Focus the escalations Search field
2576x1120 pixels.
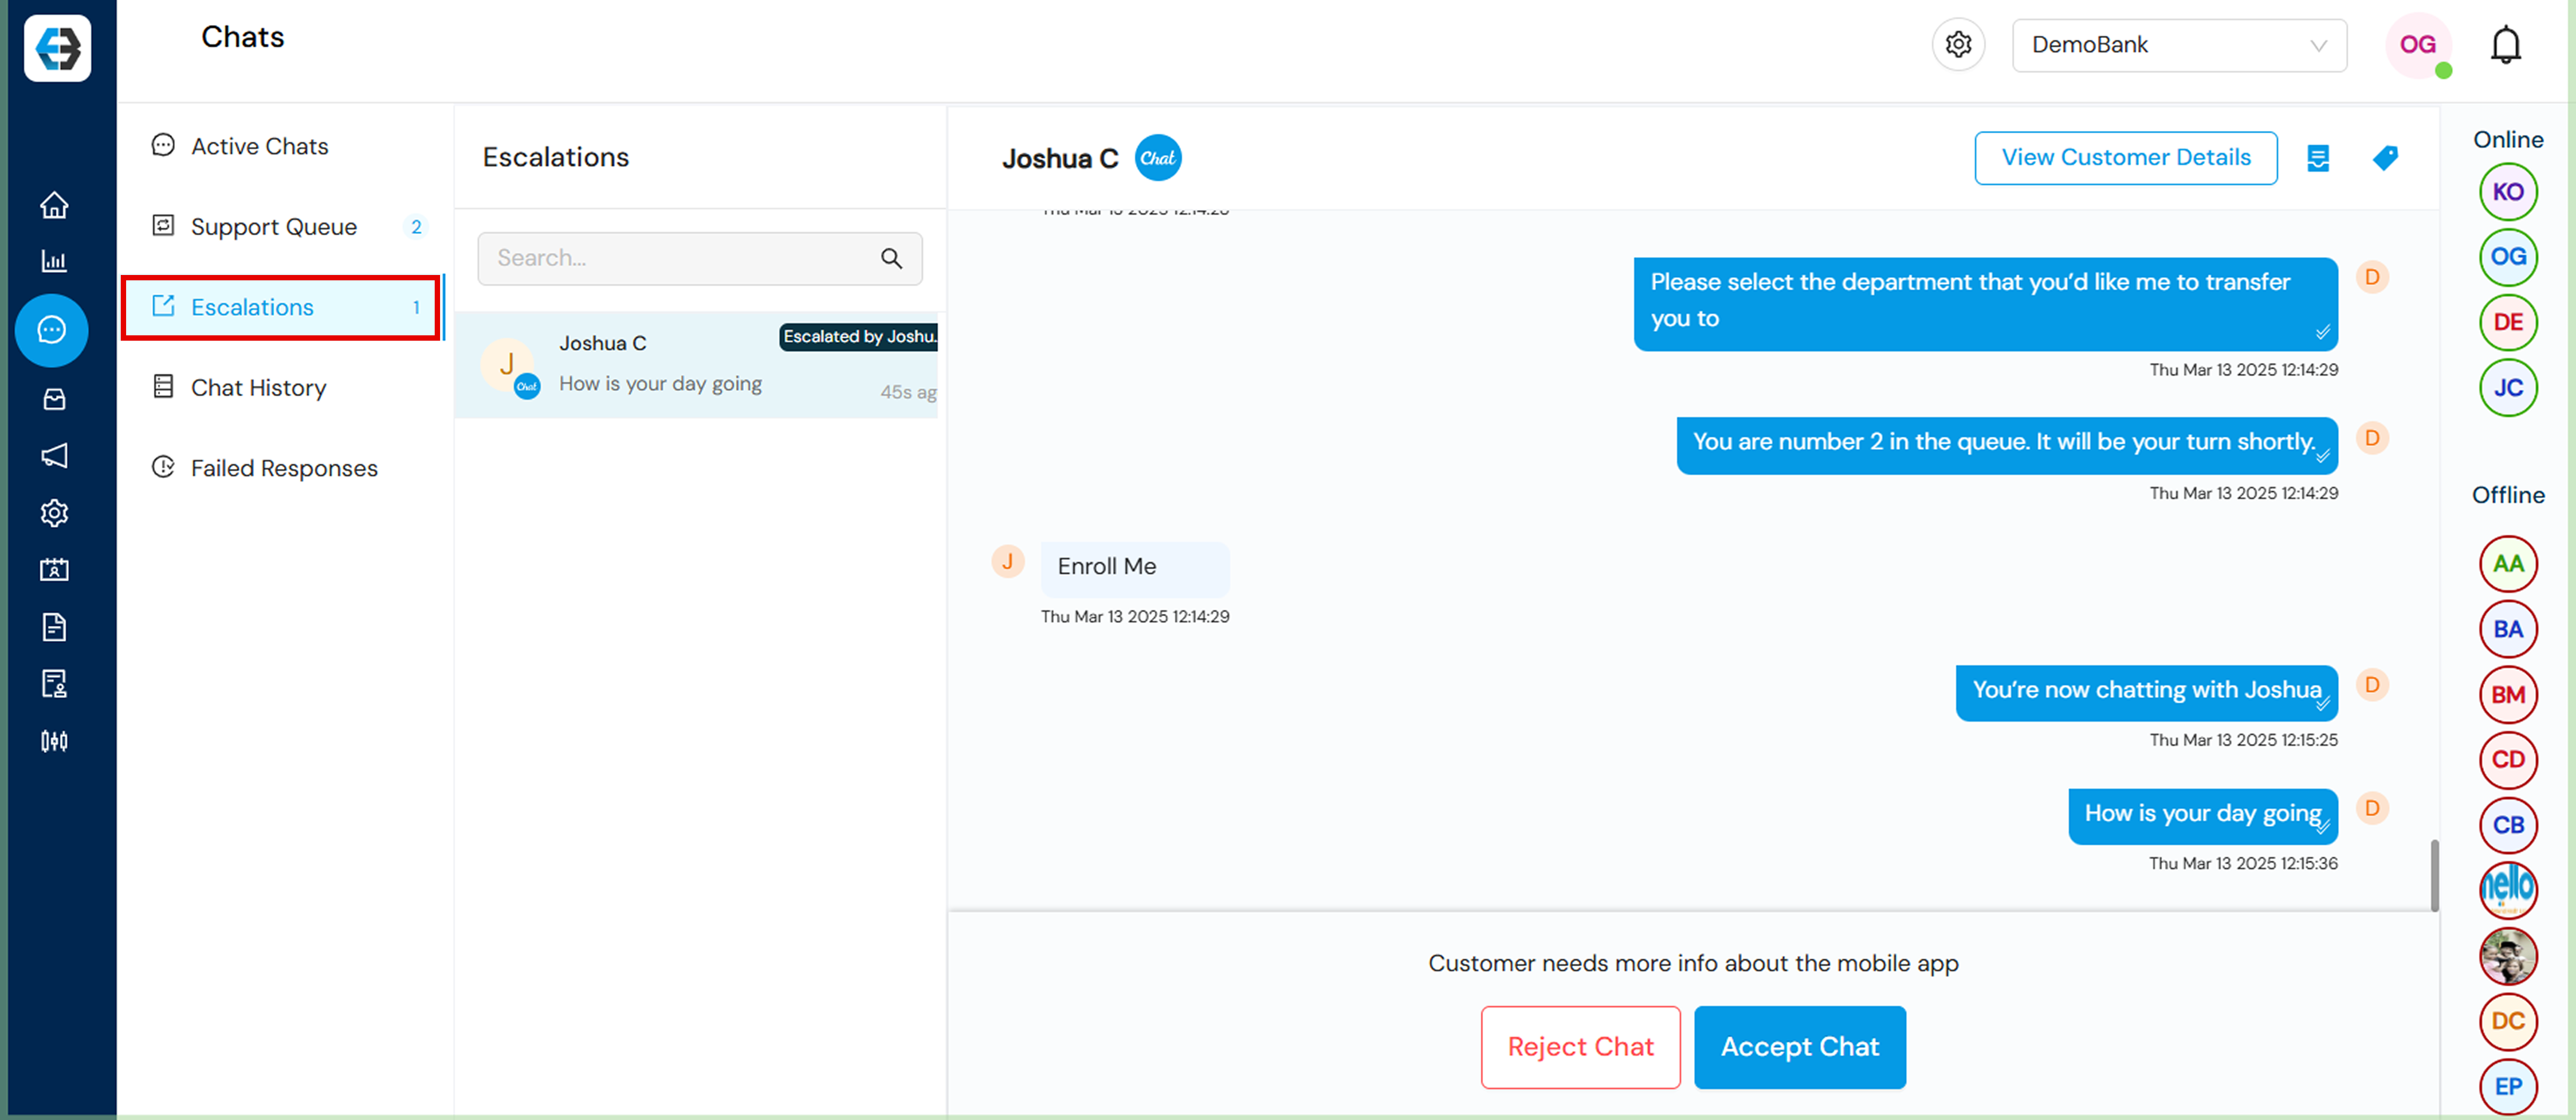pyautogui.click(x=699, y=259)
